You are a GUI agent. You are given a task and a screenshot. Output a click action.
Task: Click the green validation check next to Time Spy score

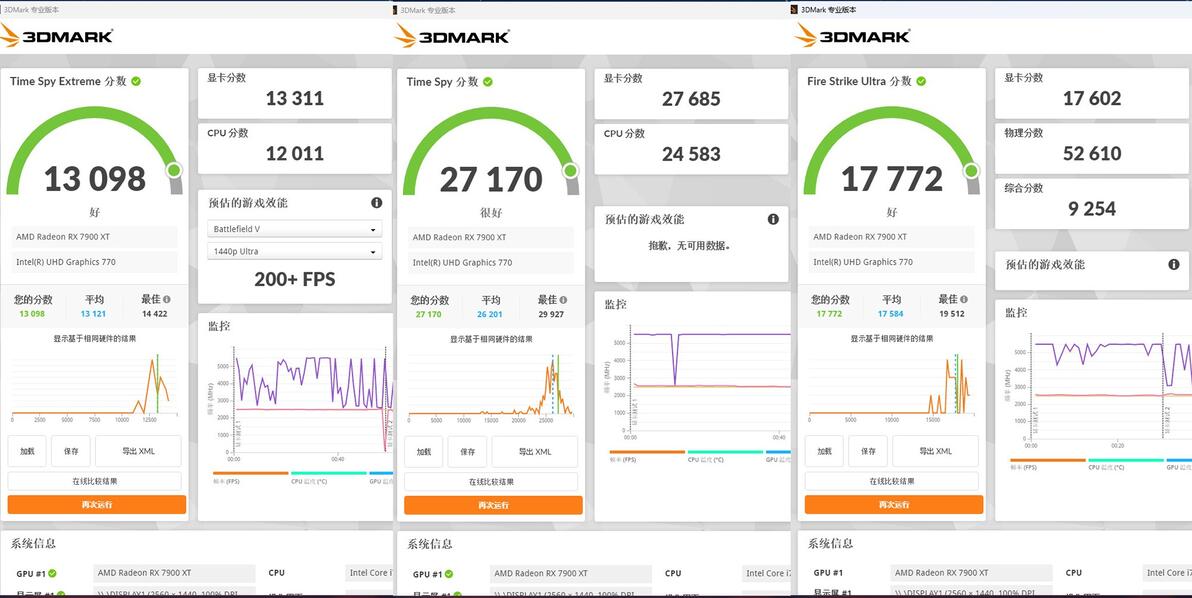click(x=488, y=82)
